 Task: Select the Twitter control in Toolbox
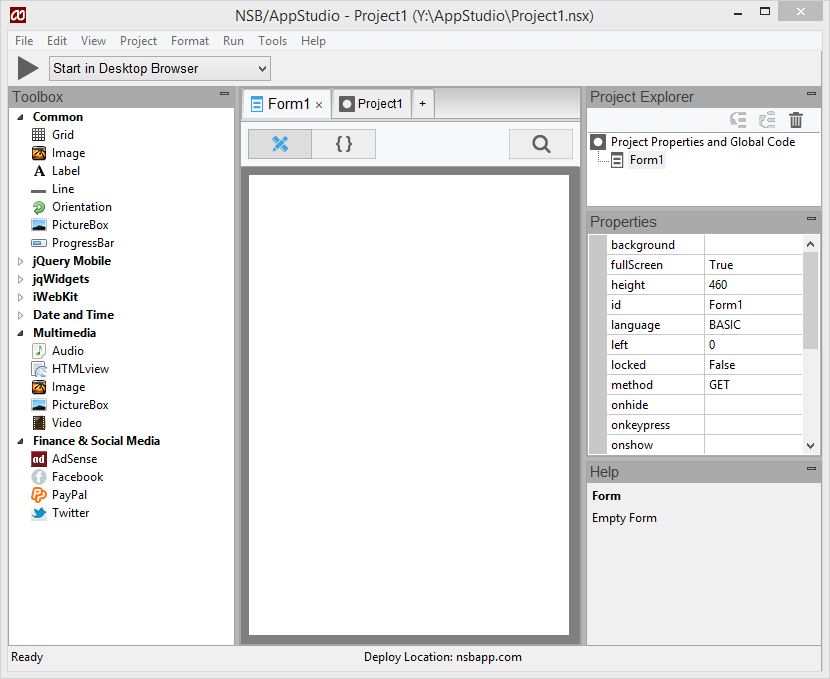[70, 513]
